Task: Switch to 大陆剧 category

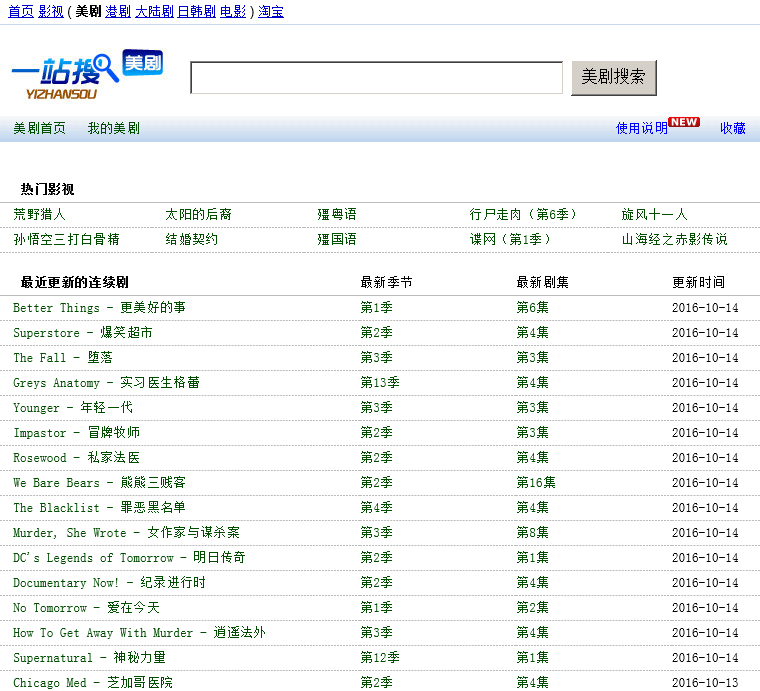Action: point(154,11)
